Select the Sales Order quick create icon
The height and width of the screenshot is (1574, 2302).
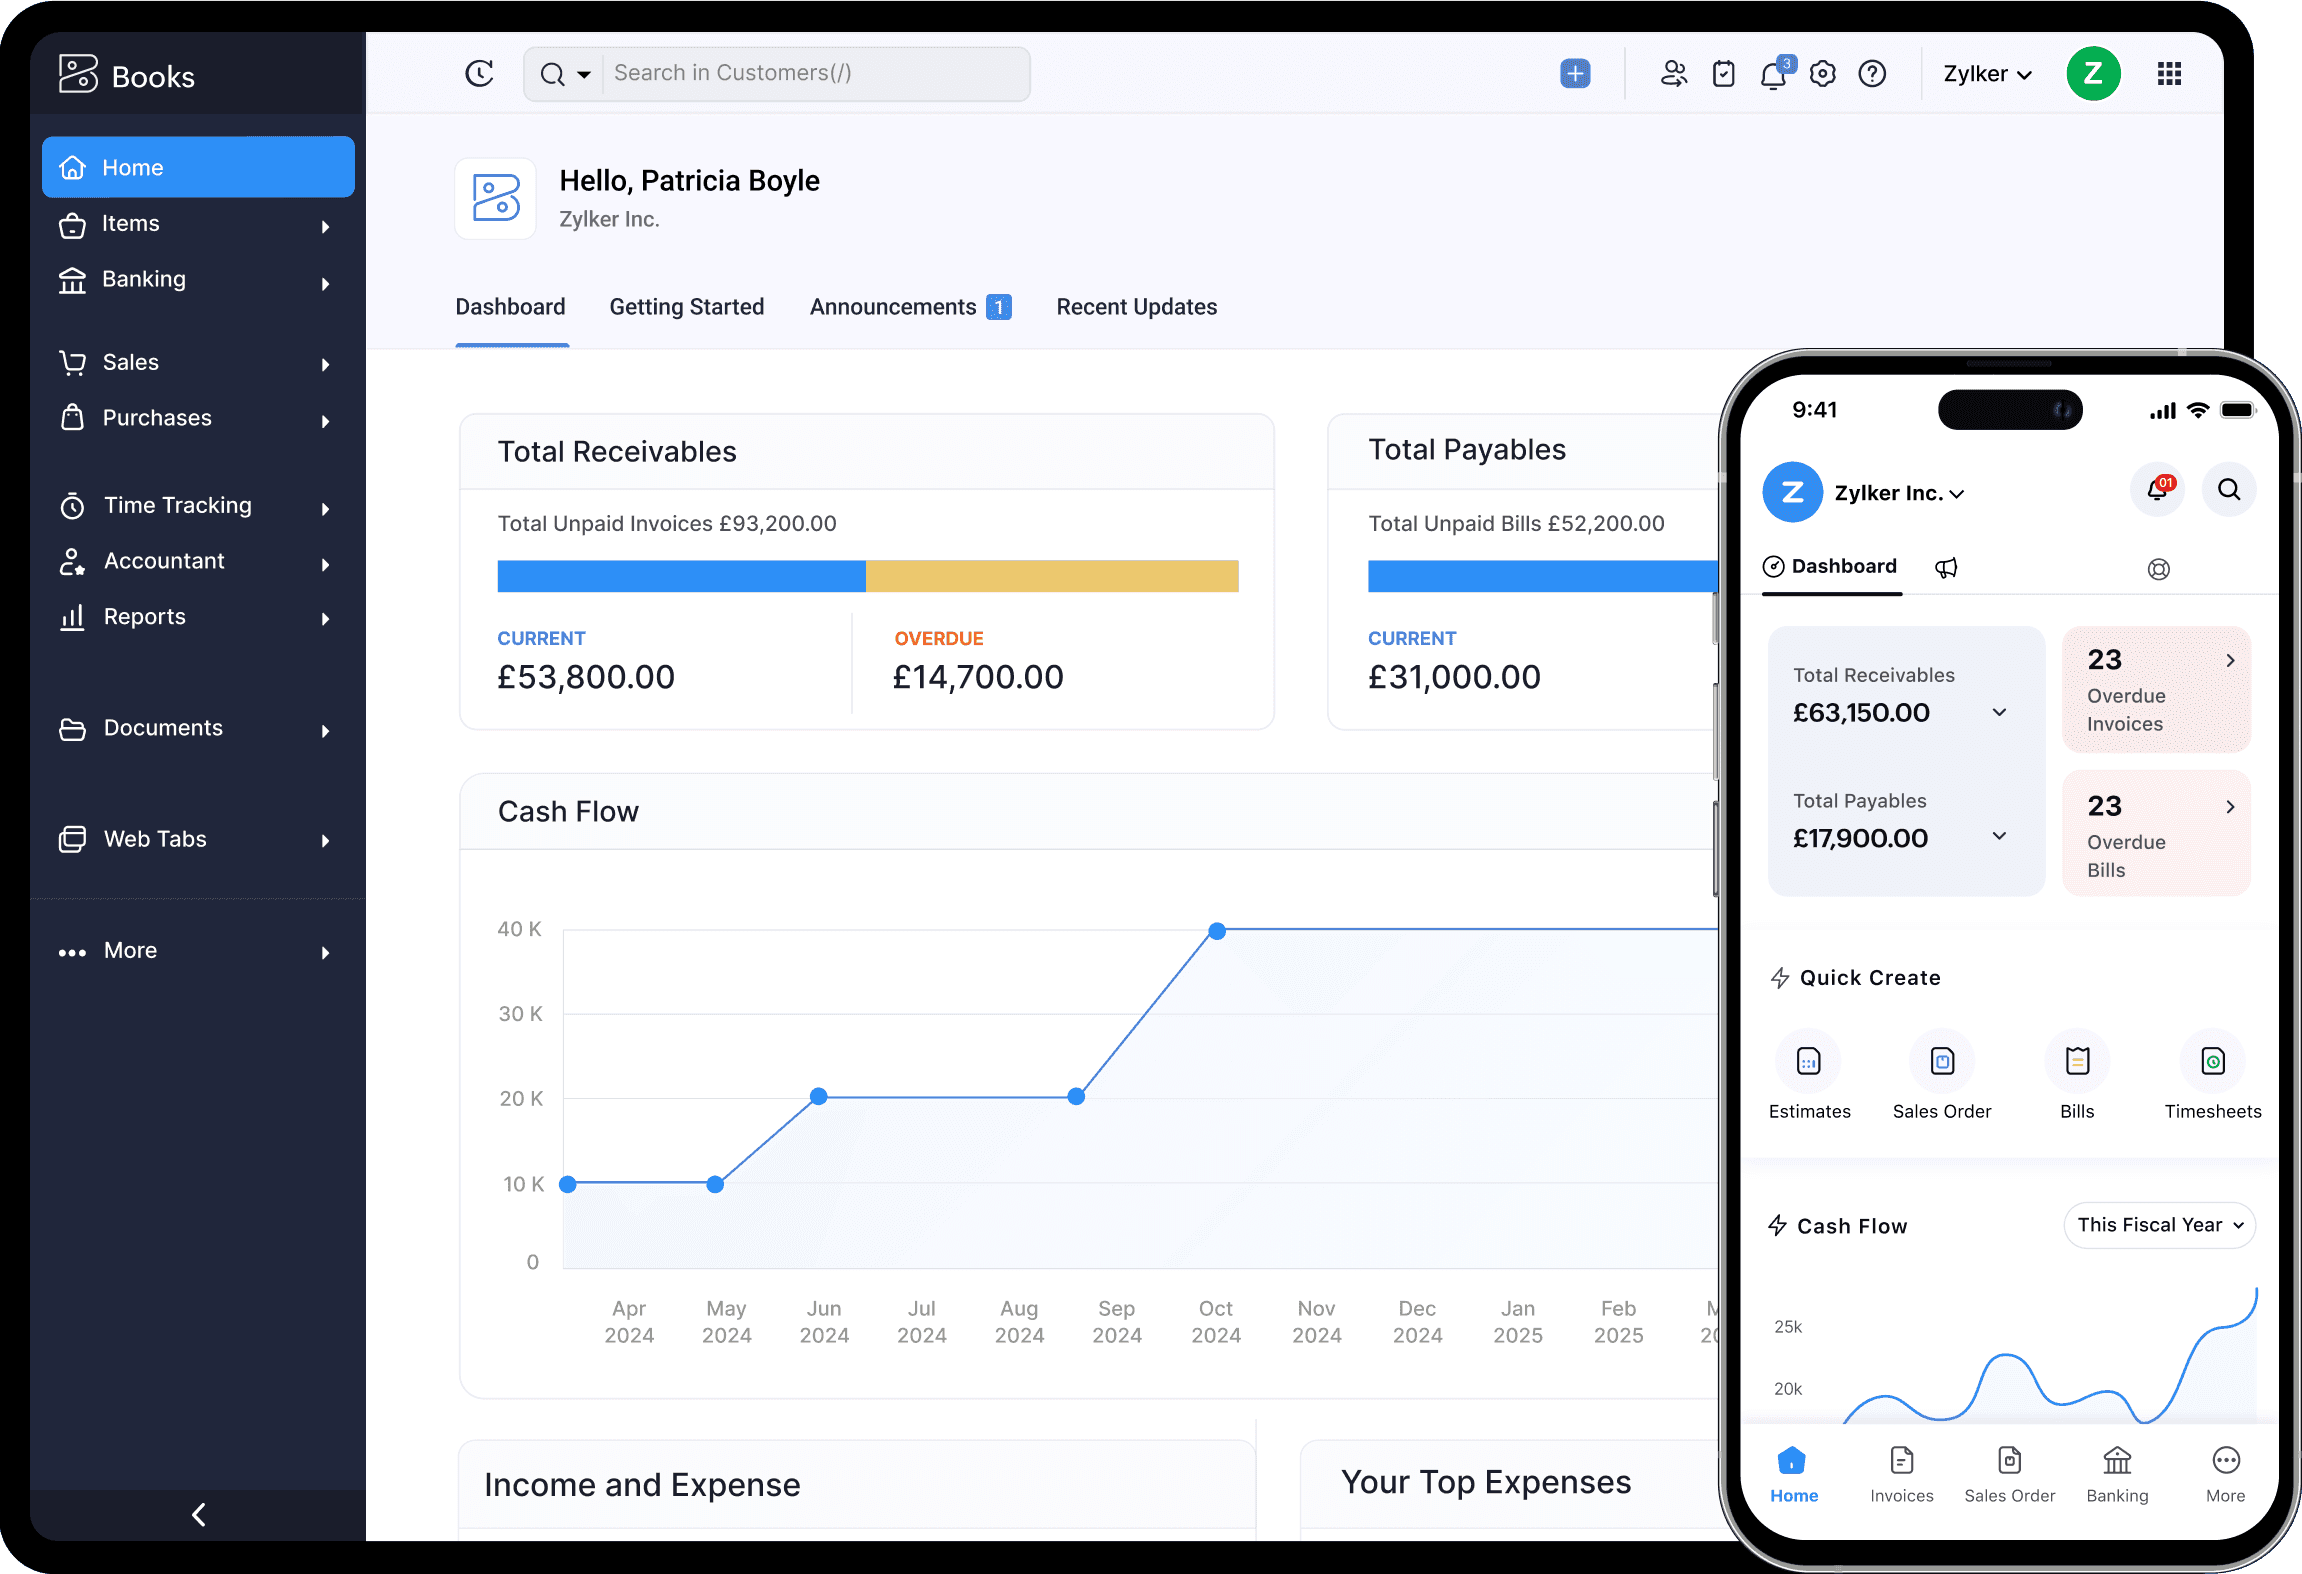pos(1942,1062)
